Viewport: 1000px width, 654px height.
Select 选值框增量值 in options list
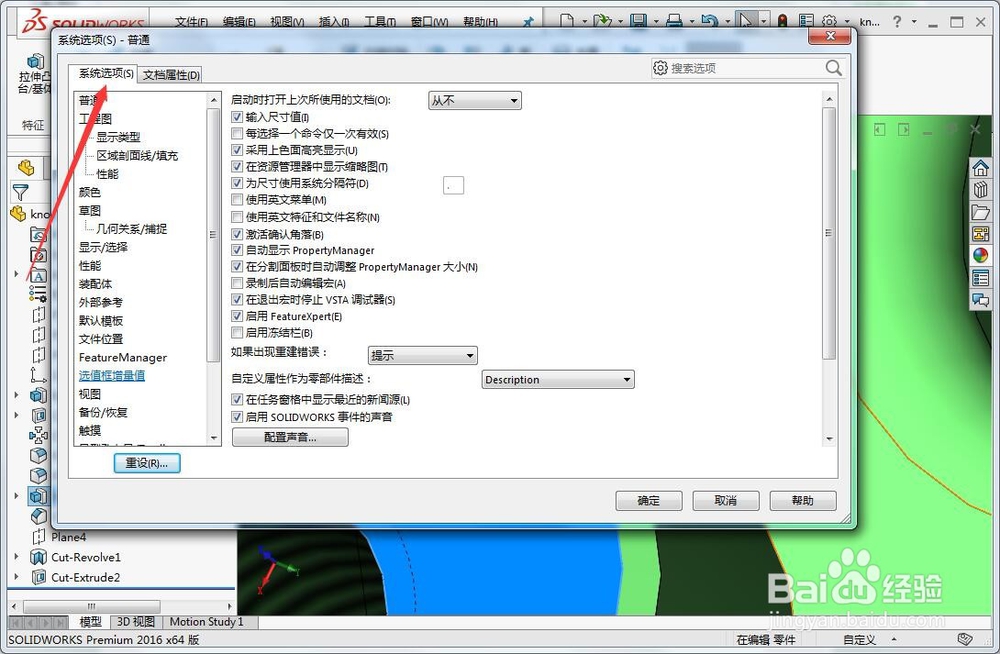tap(112, 376)
